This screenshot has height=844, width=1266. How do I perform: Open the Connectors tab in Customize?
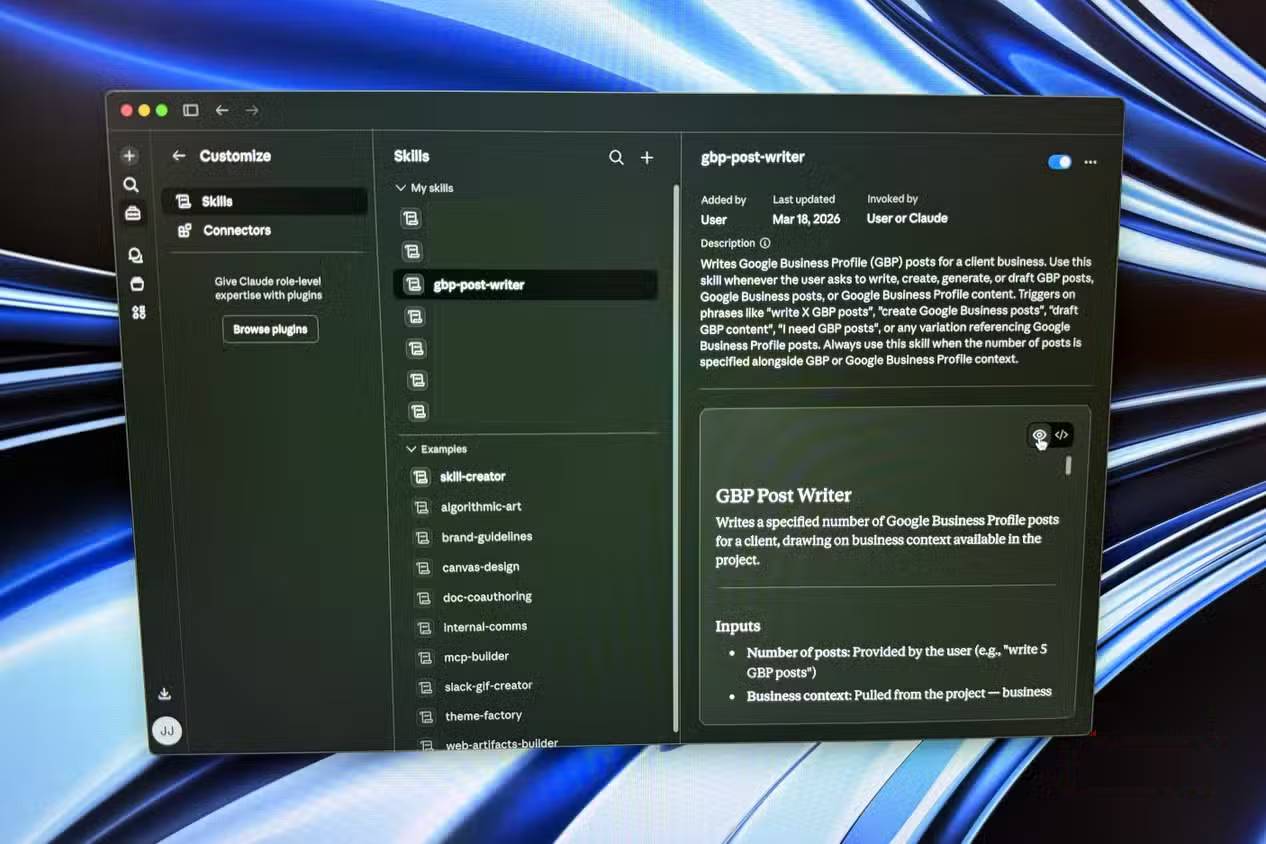266,230
